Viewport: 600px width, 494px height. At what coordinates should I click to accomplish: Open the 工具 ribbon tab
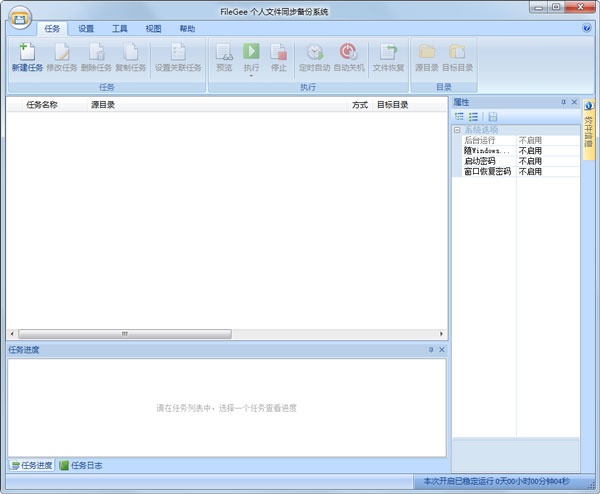coord(119,29)
